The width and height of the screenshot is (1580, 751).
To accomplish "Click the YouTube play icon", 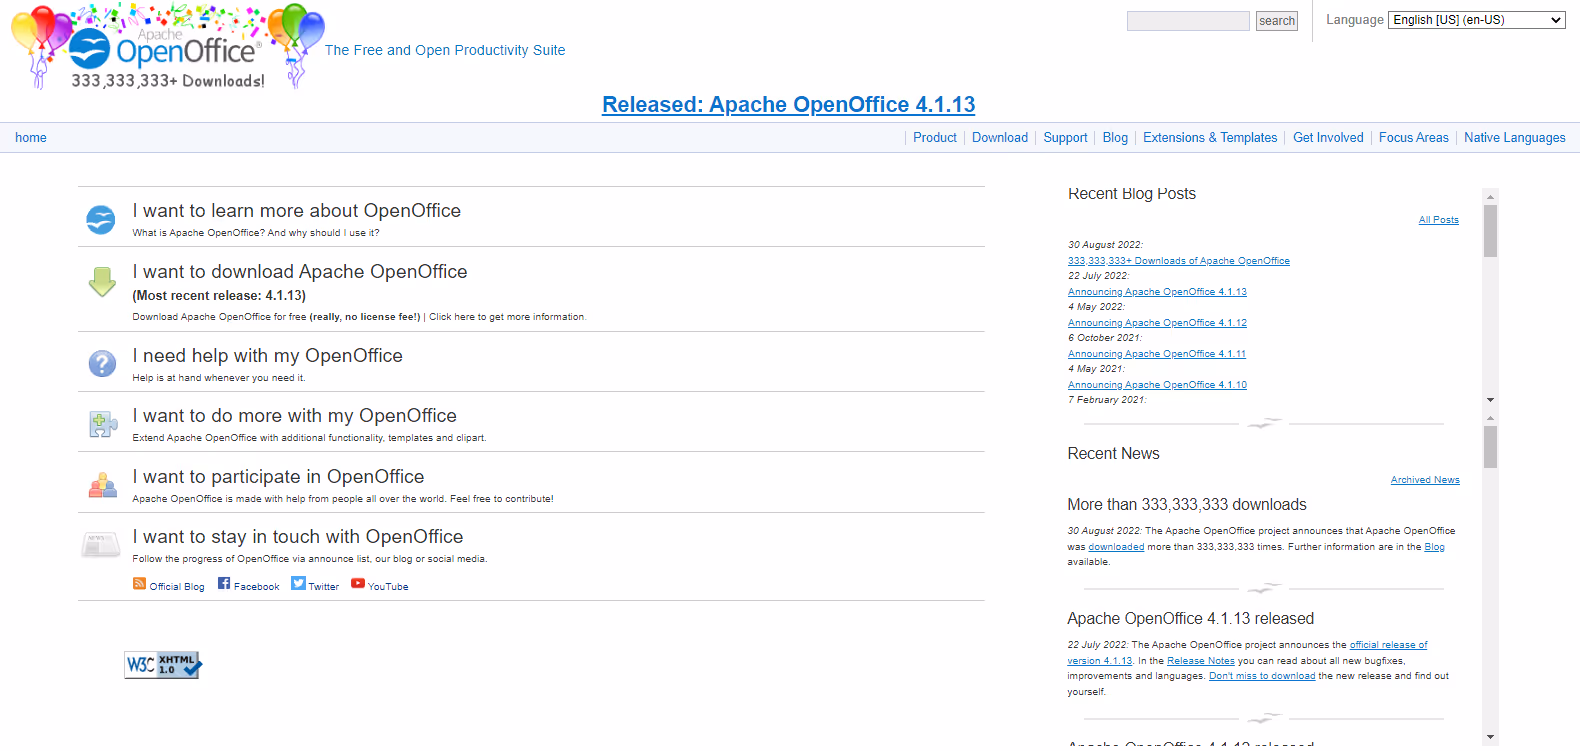I will point(358,583).
